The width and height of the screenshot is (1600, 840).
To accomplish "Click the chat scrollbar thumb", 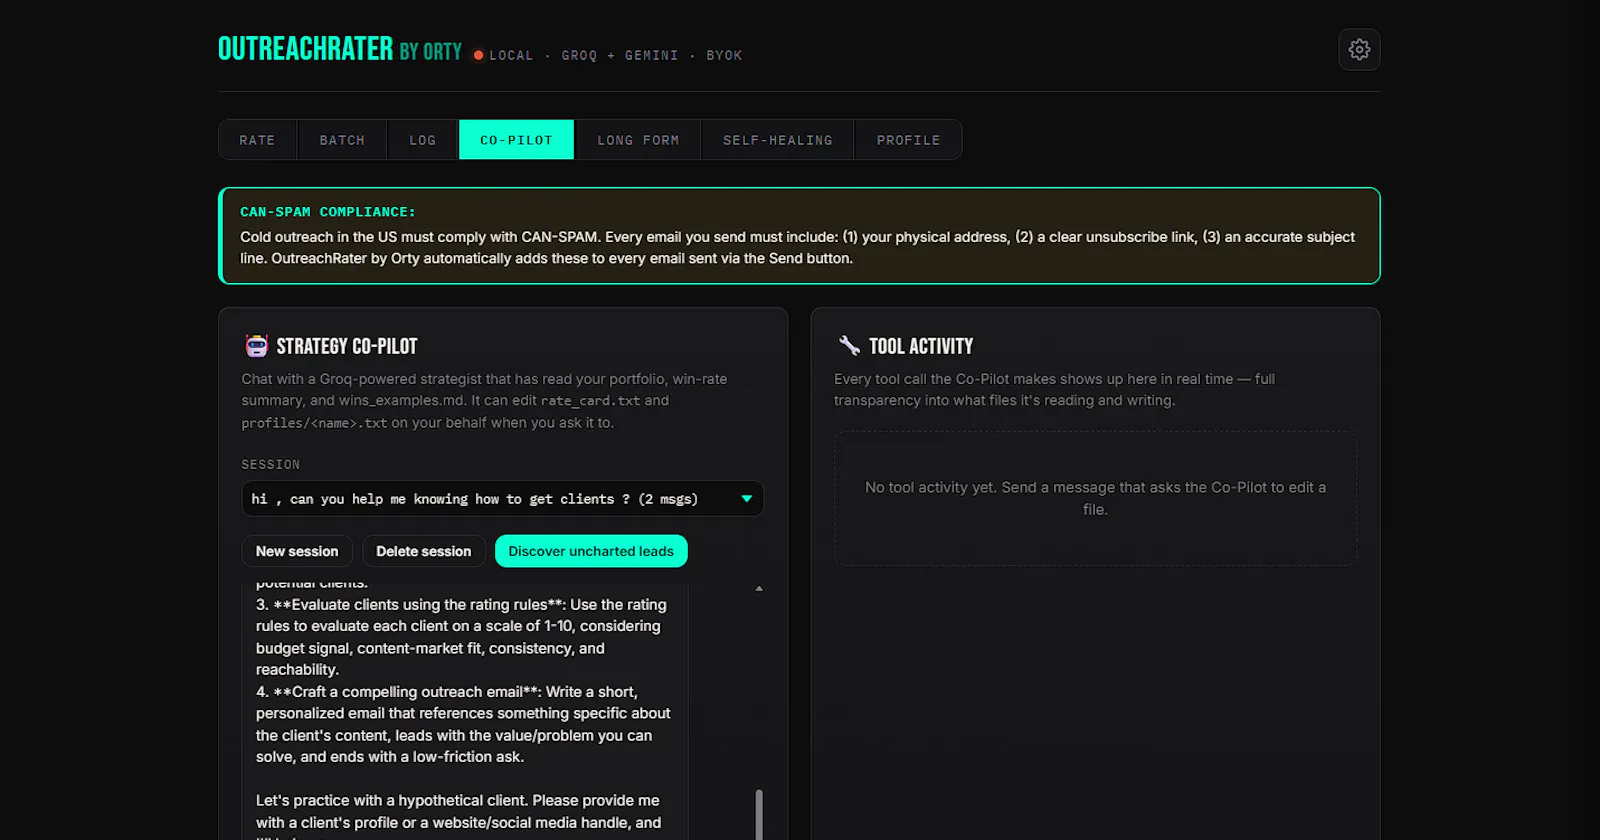I will 759,815.
